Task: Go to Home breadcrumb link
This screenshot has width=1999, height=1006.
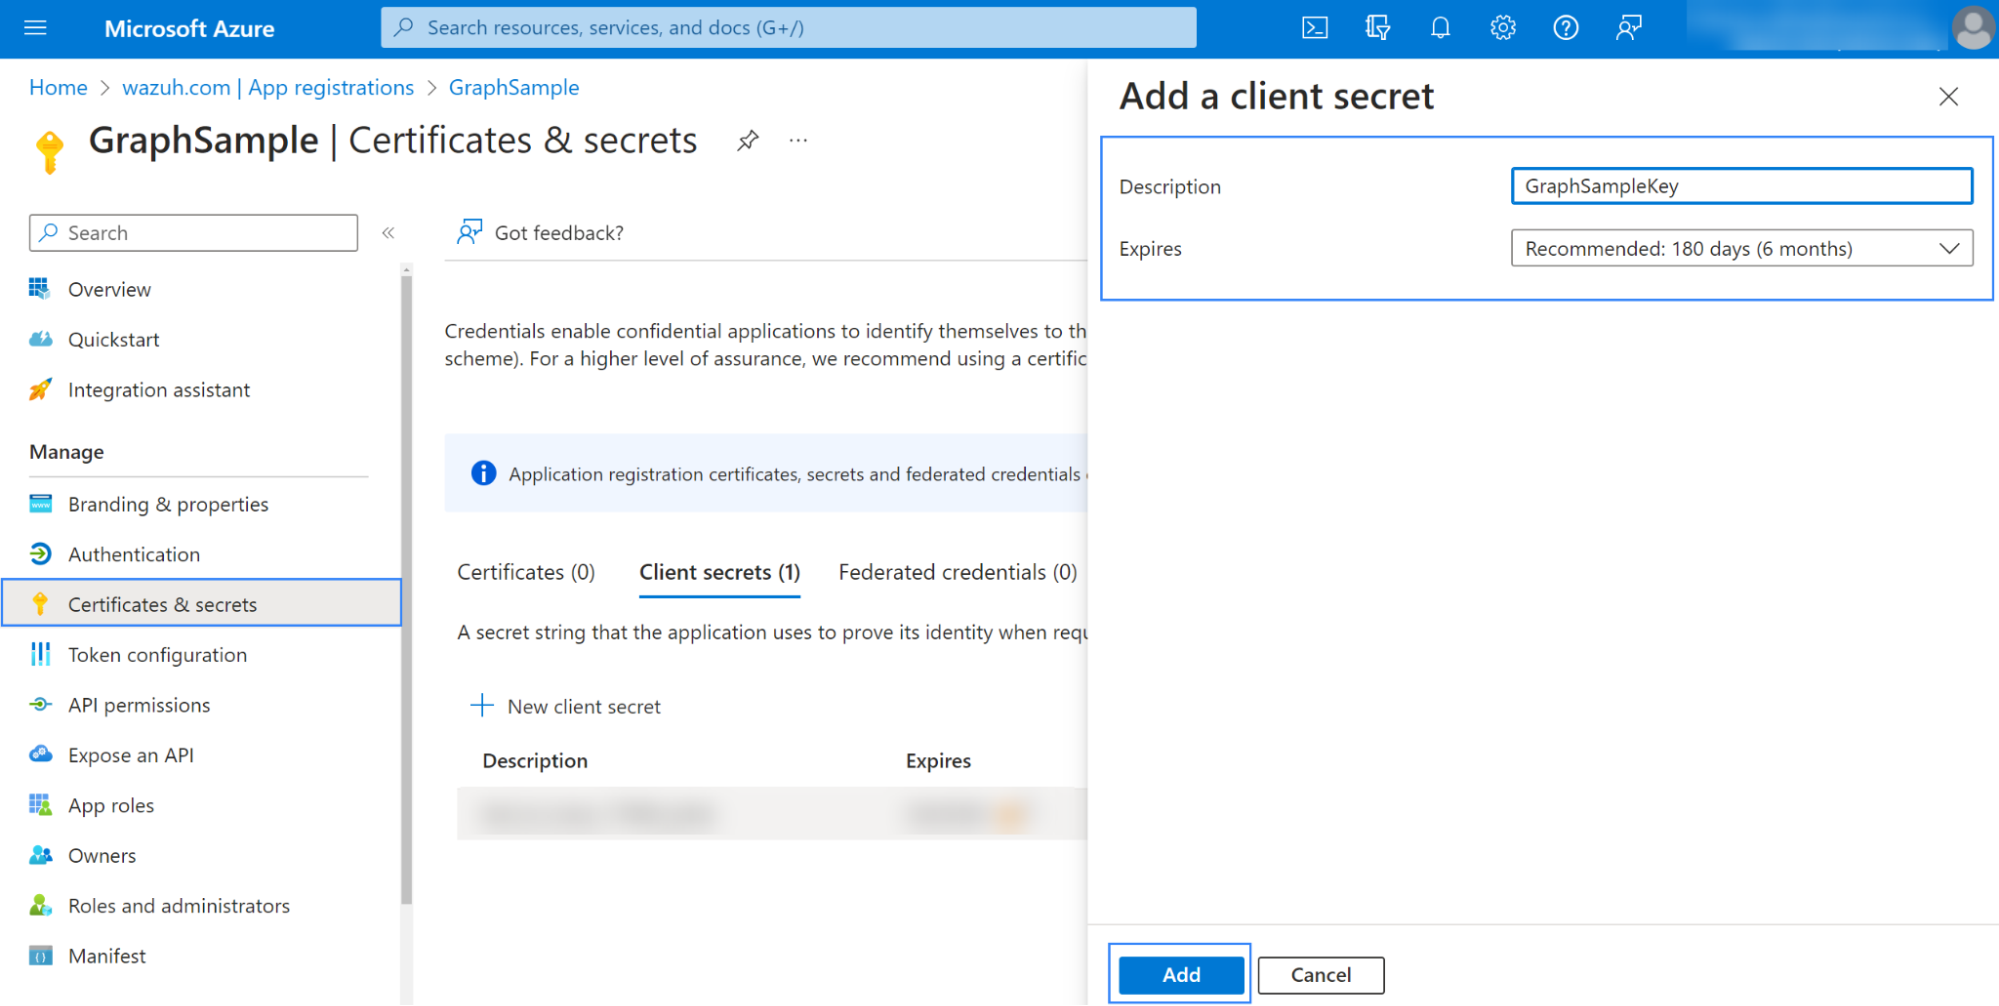Action: pyautogui.click(x=58, y=88)
